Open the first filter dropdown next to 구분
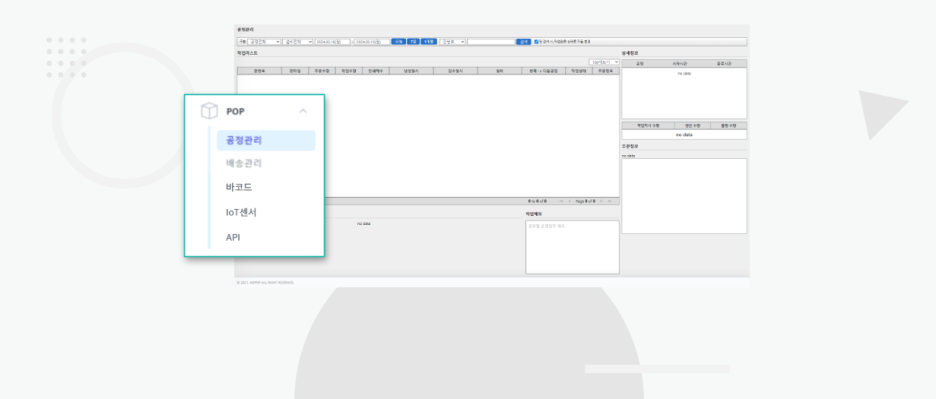This screenshot has width=936, height=399. pyautogui.click(x=264, y=42)
